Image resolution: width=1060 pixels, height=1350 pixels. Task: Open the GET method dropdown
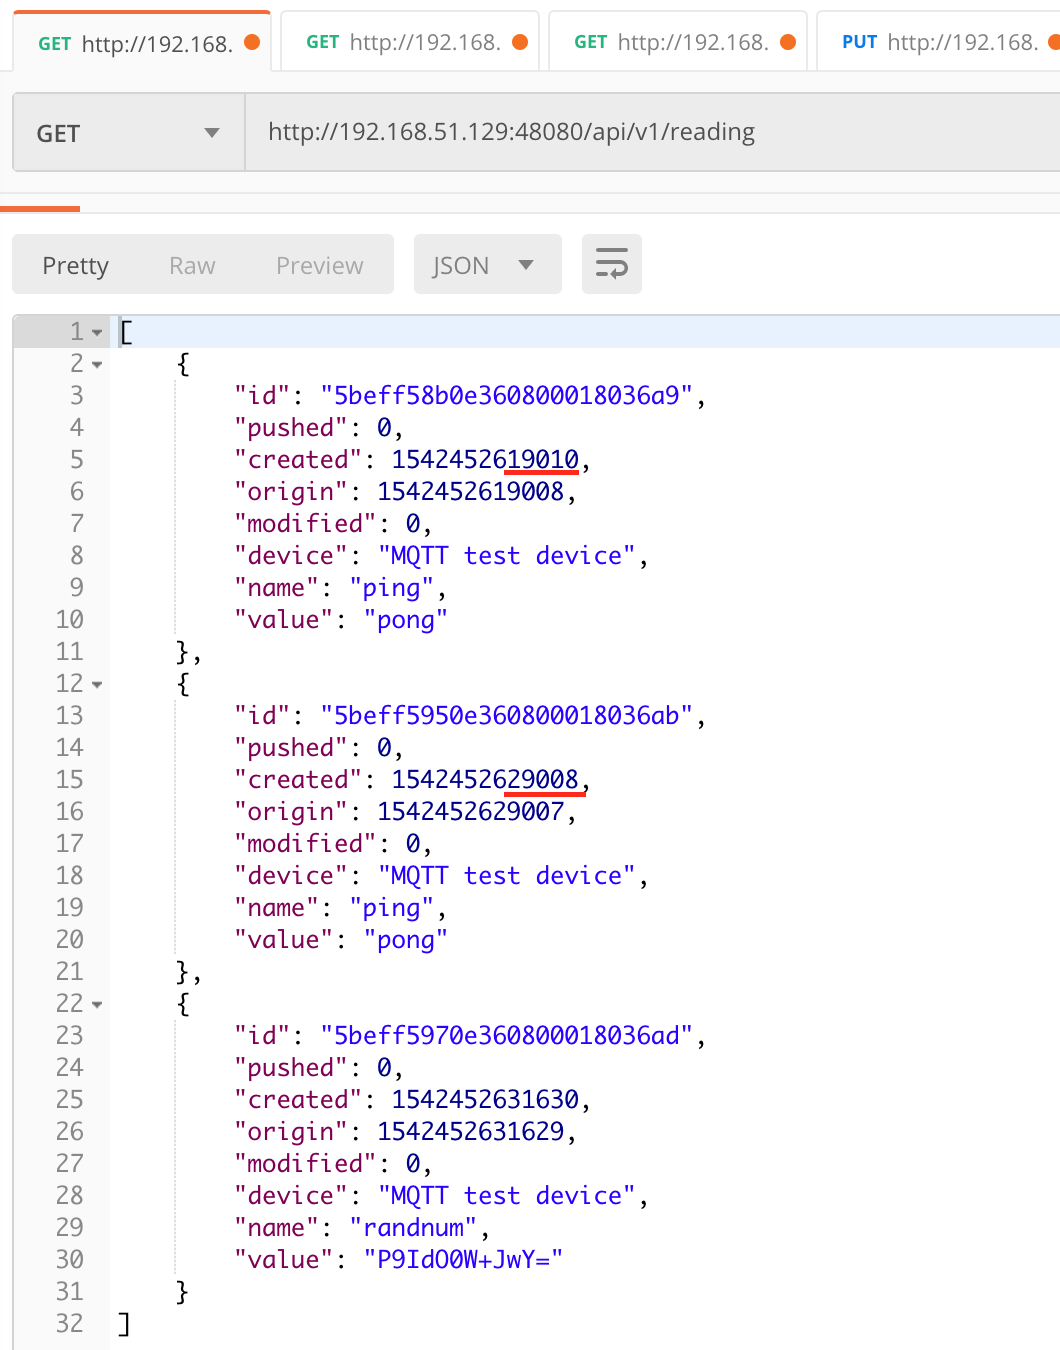coord(129,132)
